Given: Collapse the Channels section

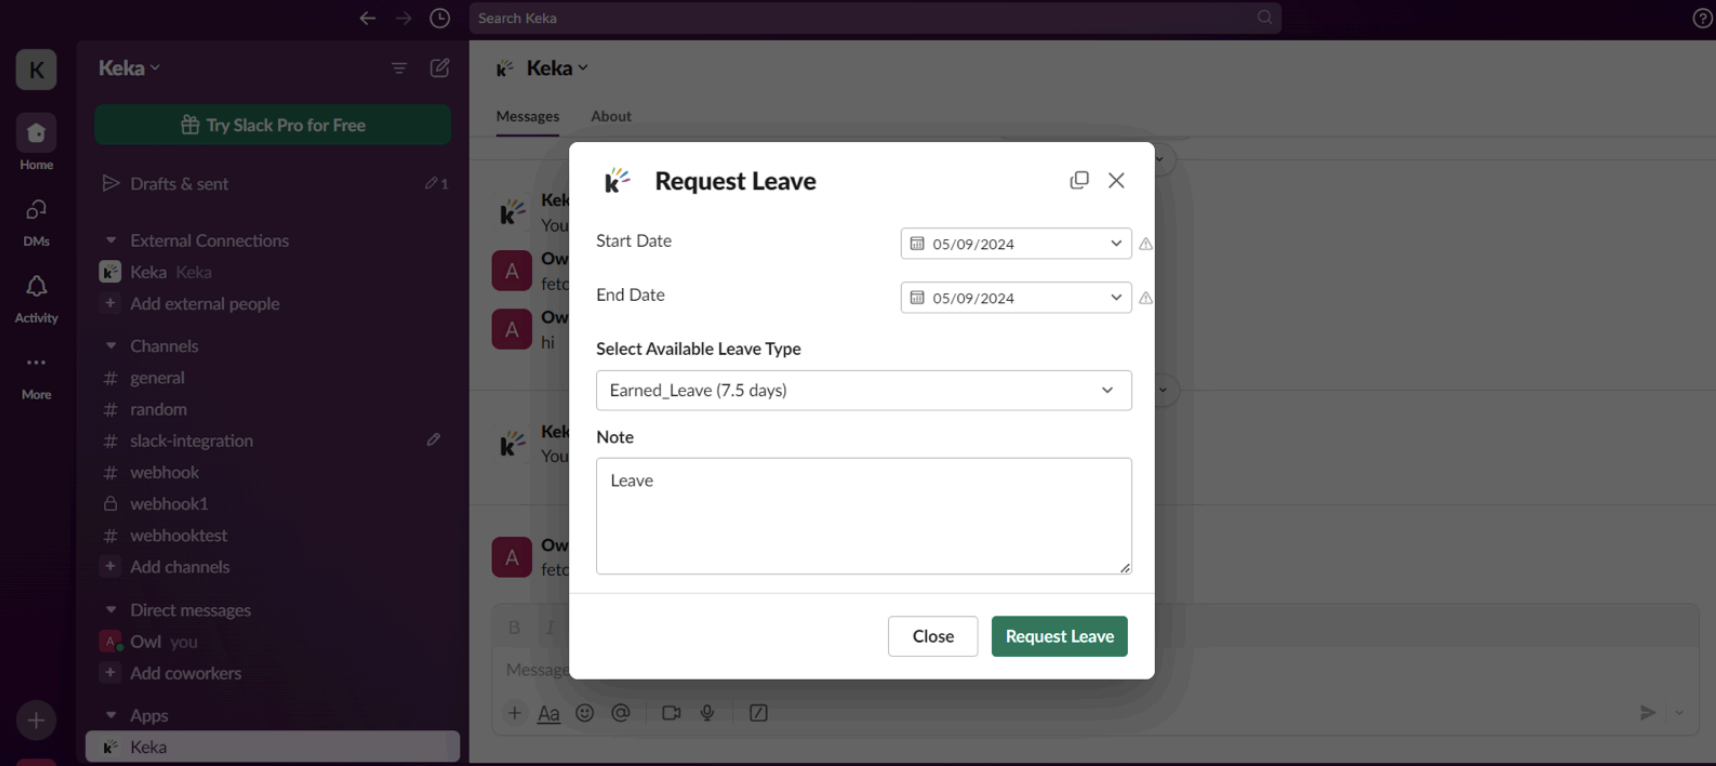Looking at the screenshot, I should 111,346.
